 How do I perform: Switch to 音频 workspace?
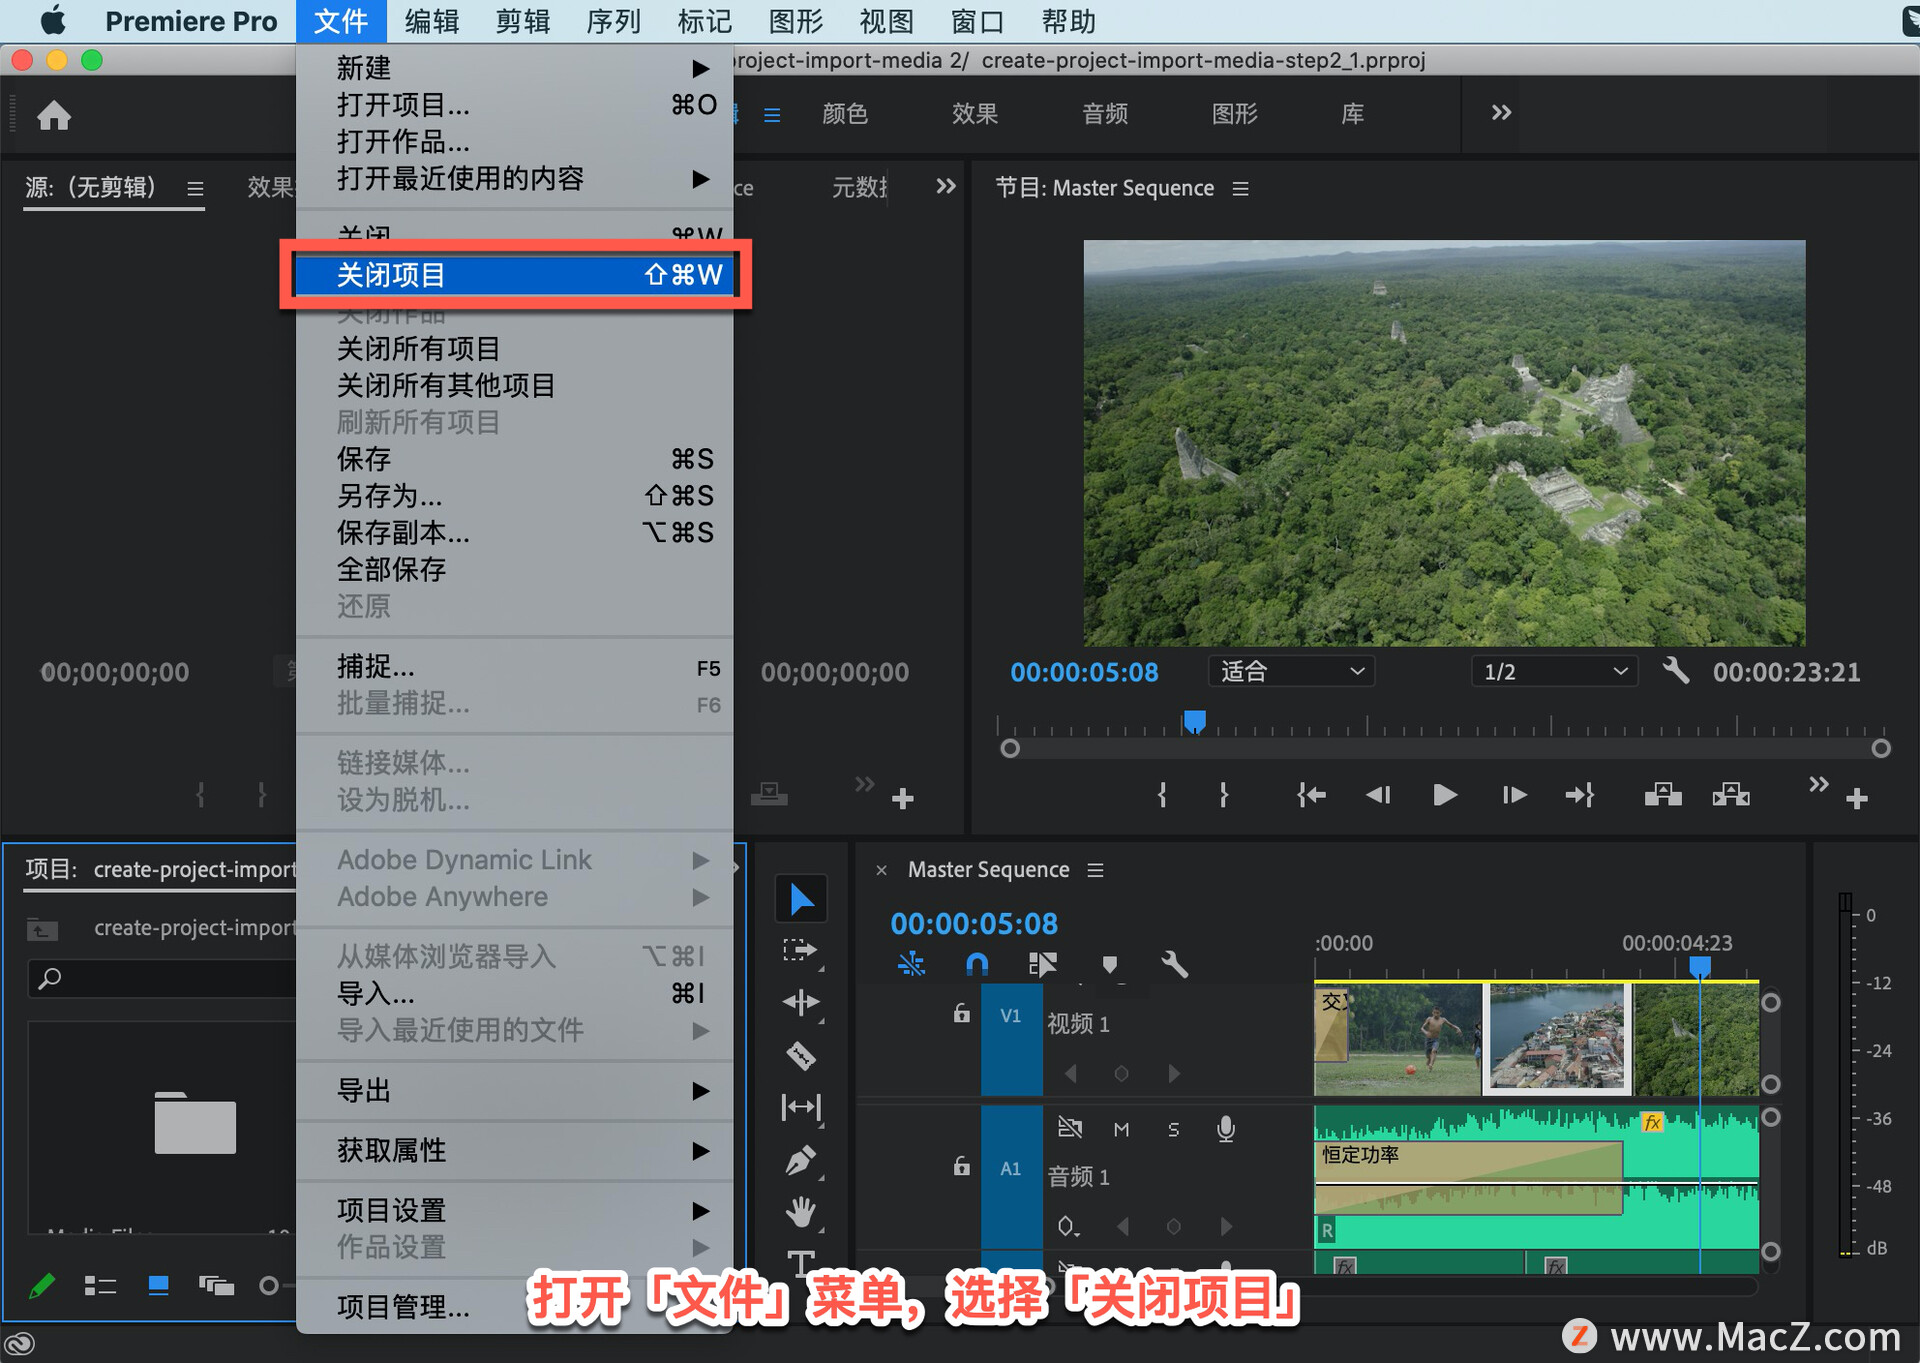[x=1105, y=114]
